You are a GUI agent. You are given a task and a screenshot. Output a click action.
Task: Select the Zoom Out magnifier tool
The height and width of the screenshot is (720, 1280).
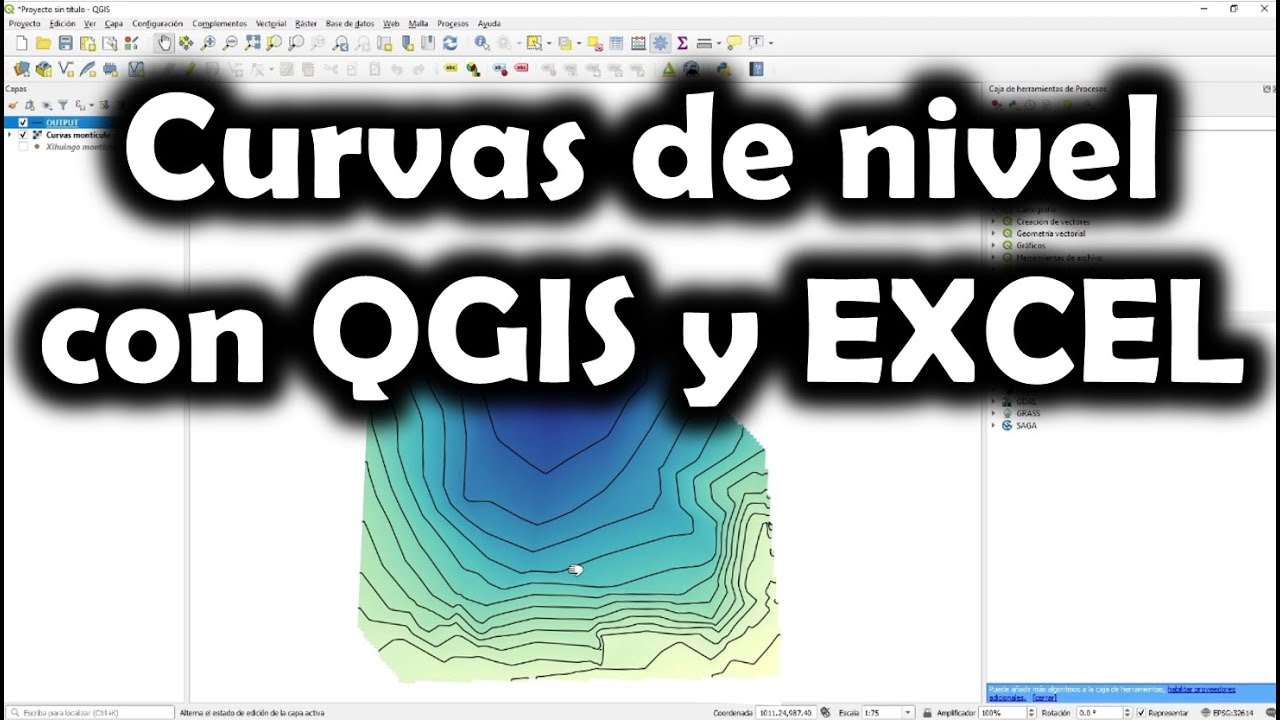coord(230,43)
